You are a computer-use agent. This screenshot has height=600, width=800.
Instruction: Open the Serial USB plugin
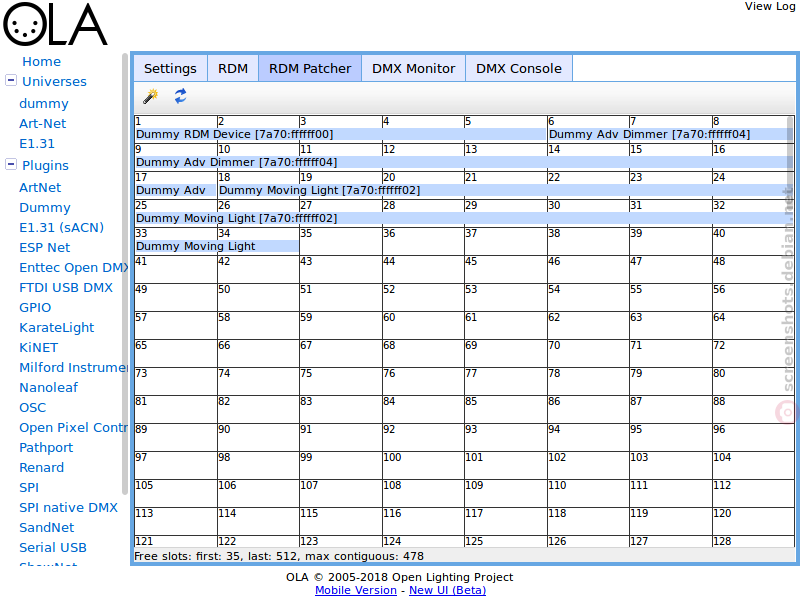(x=53, y=547)
